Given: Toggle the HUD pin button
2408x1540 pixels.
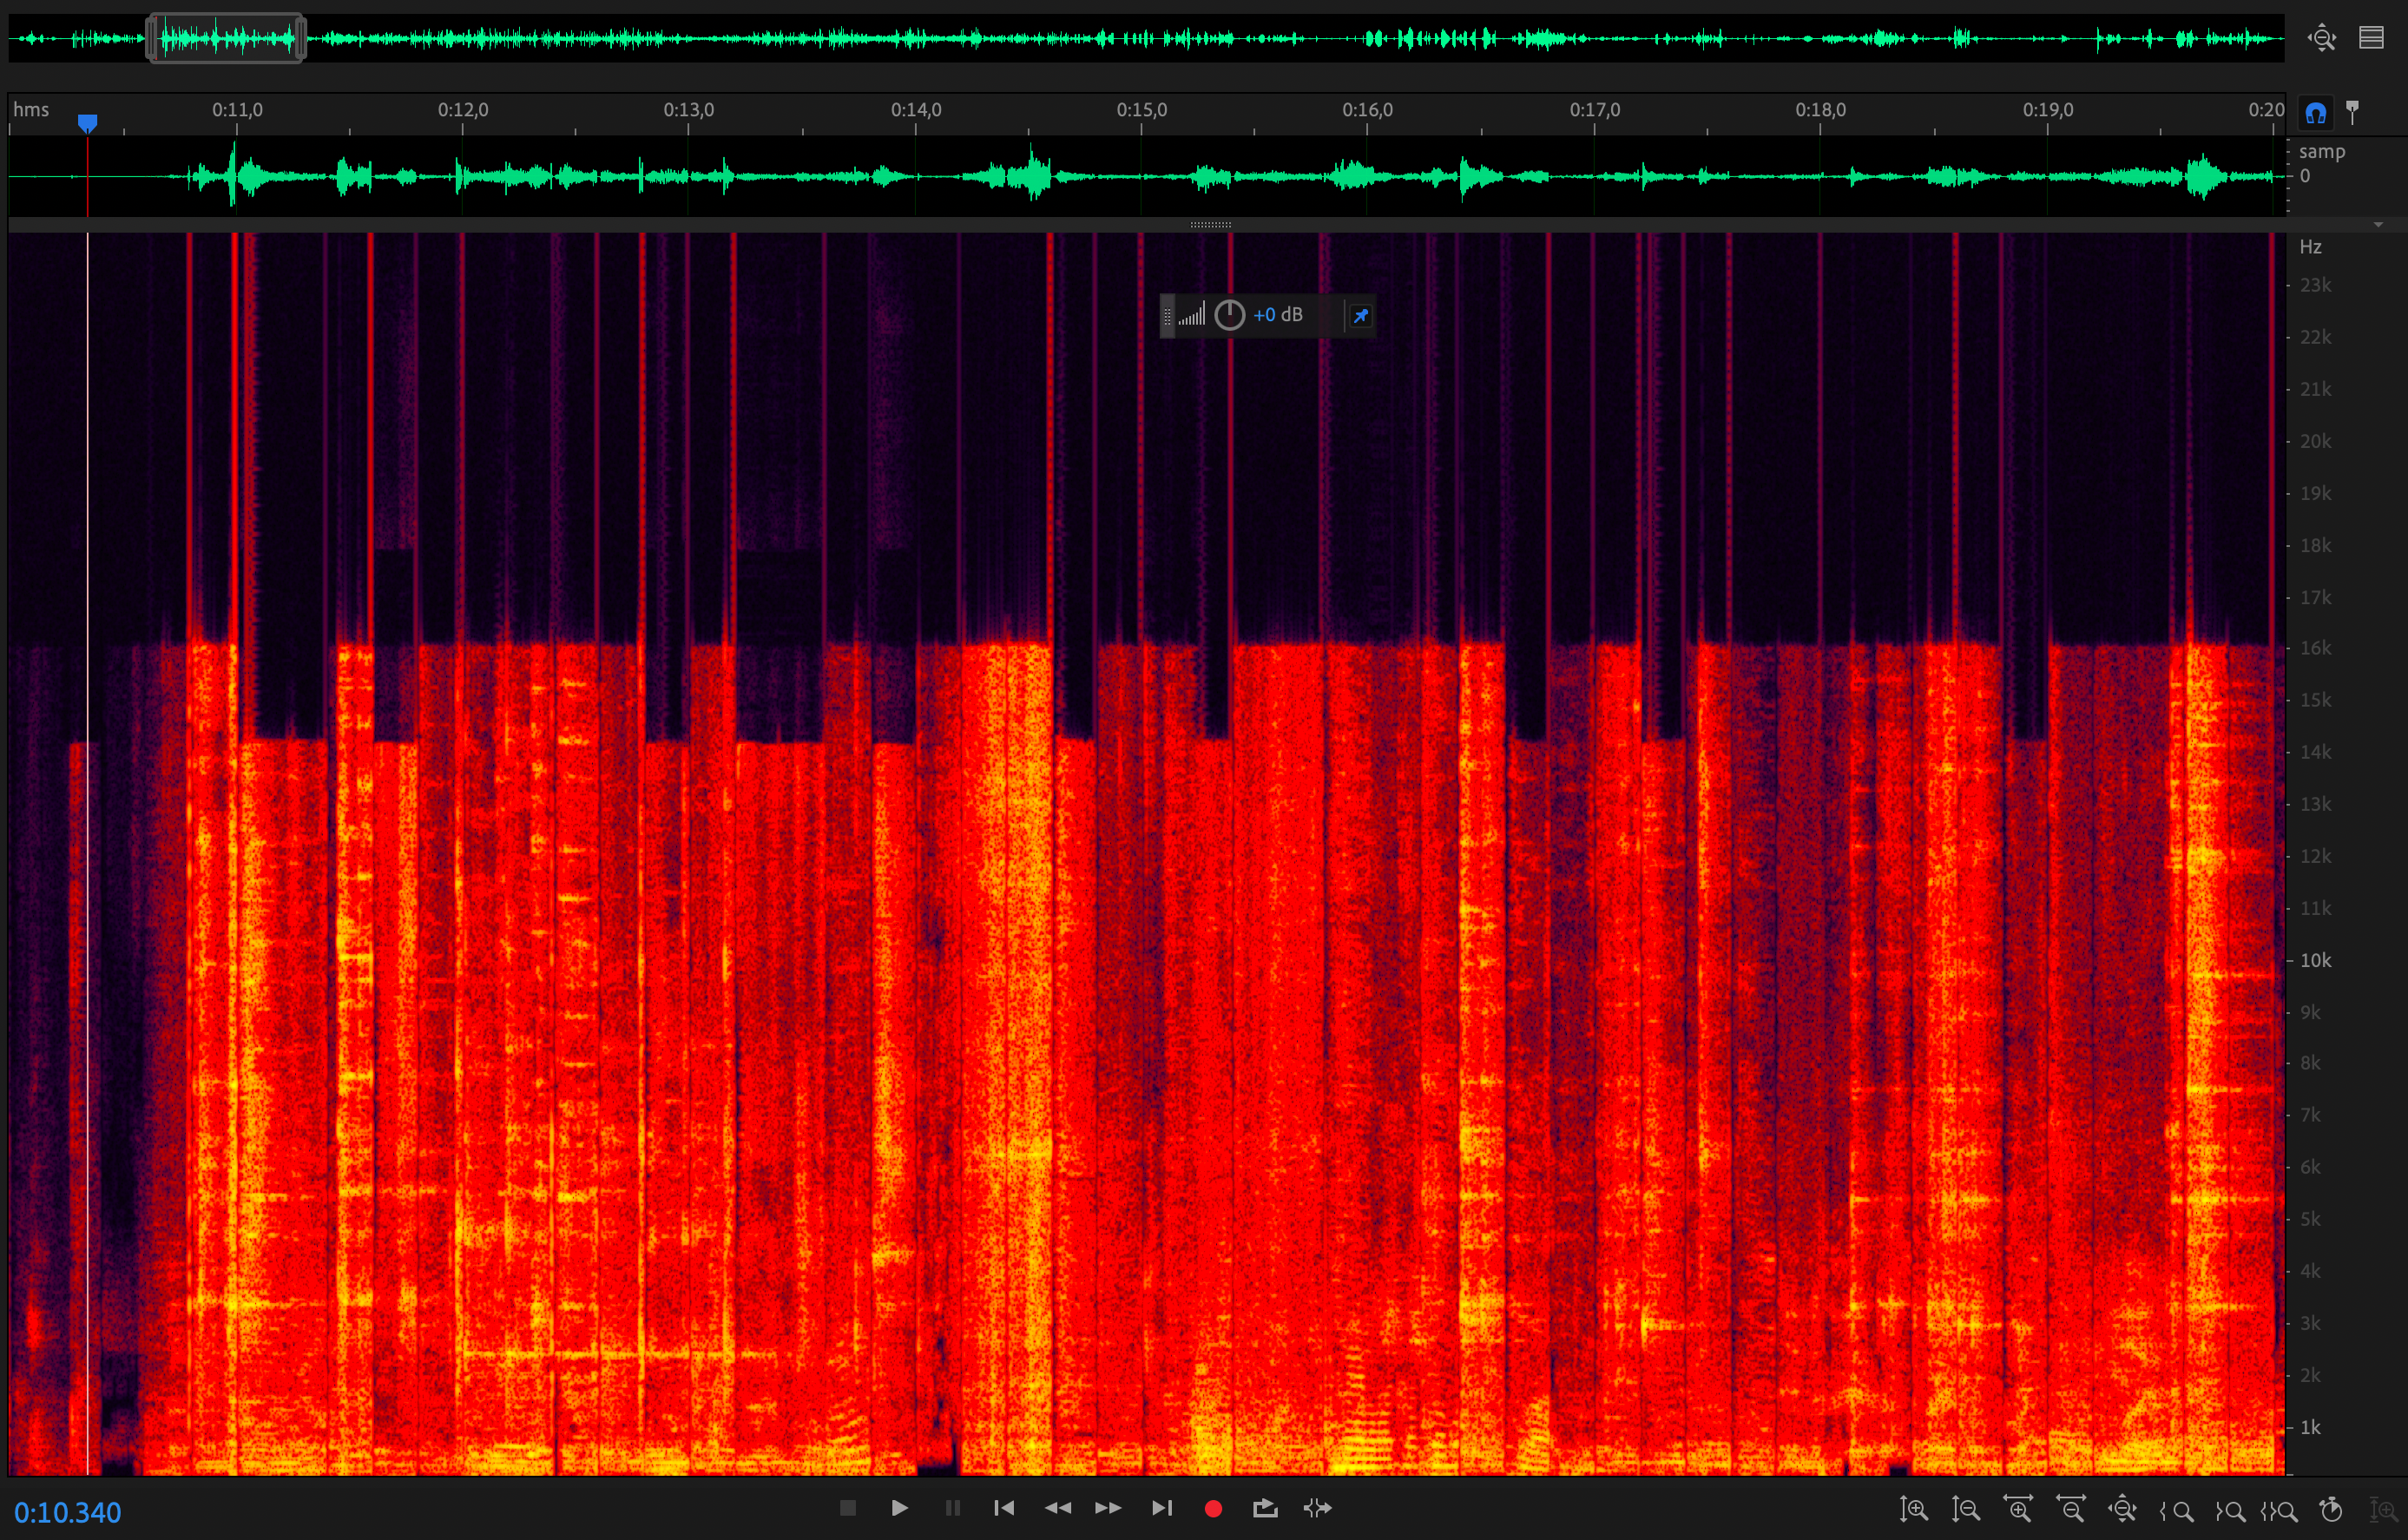Looking at the screenshot, I should [1360, 315].
